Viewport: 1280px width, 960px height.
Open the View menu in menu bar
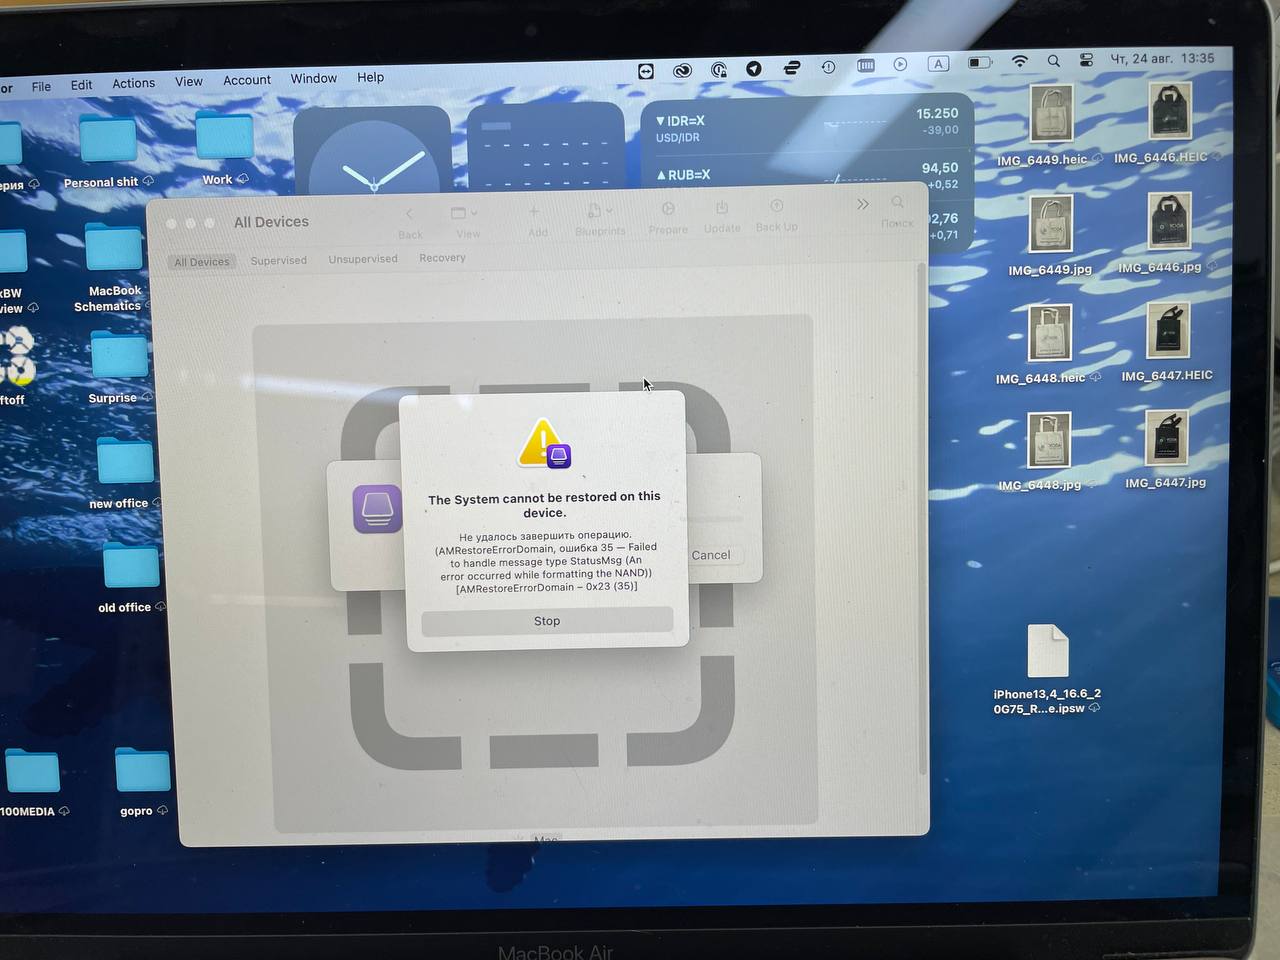pyautogui.click(x=189, y=81)
